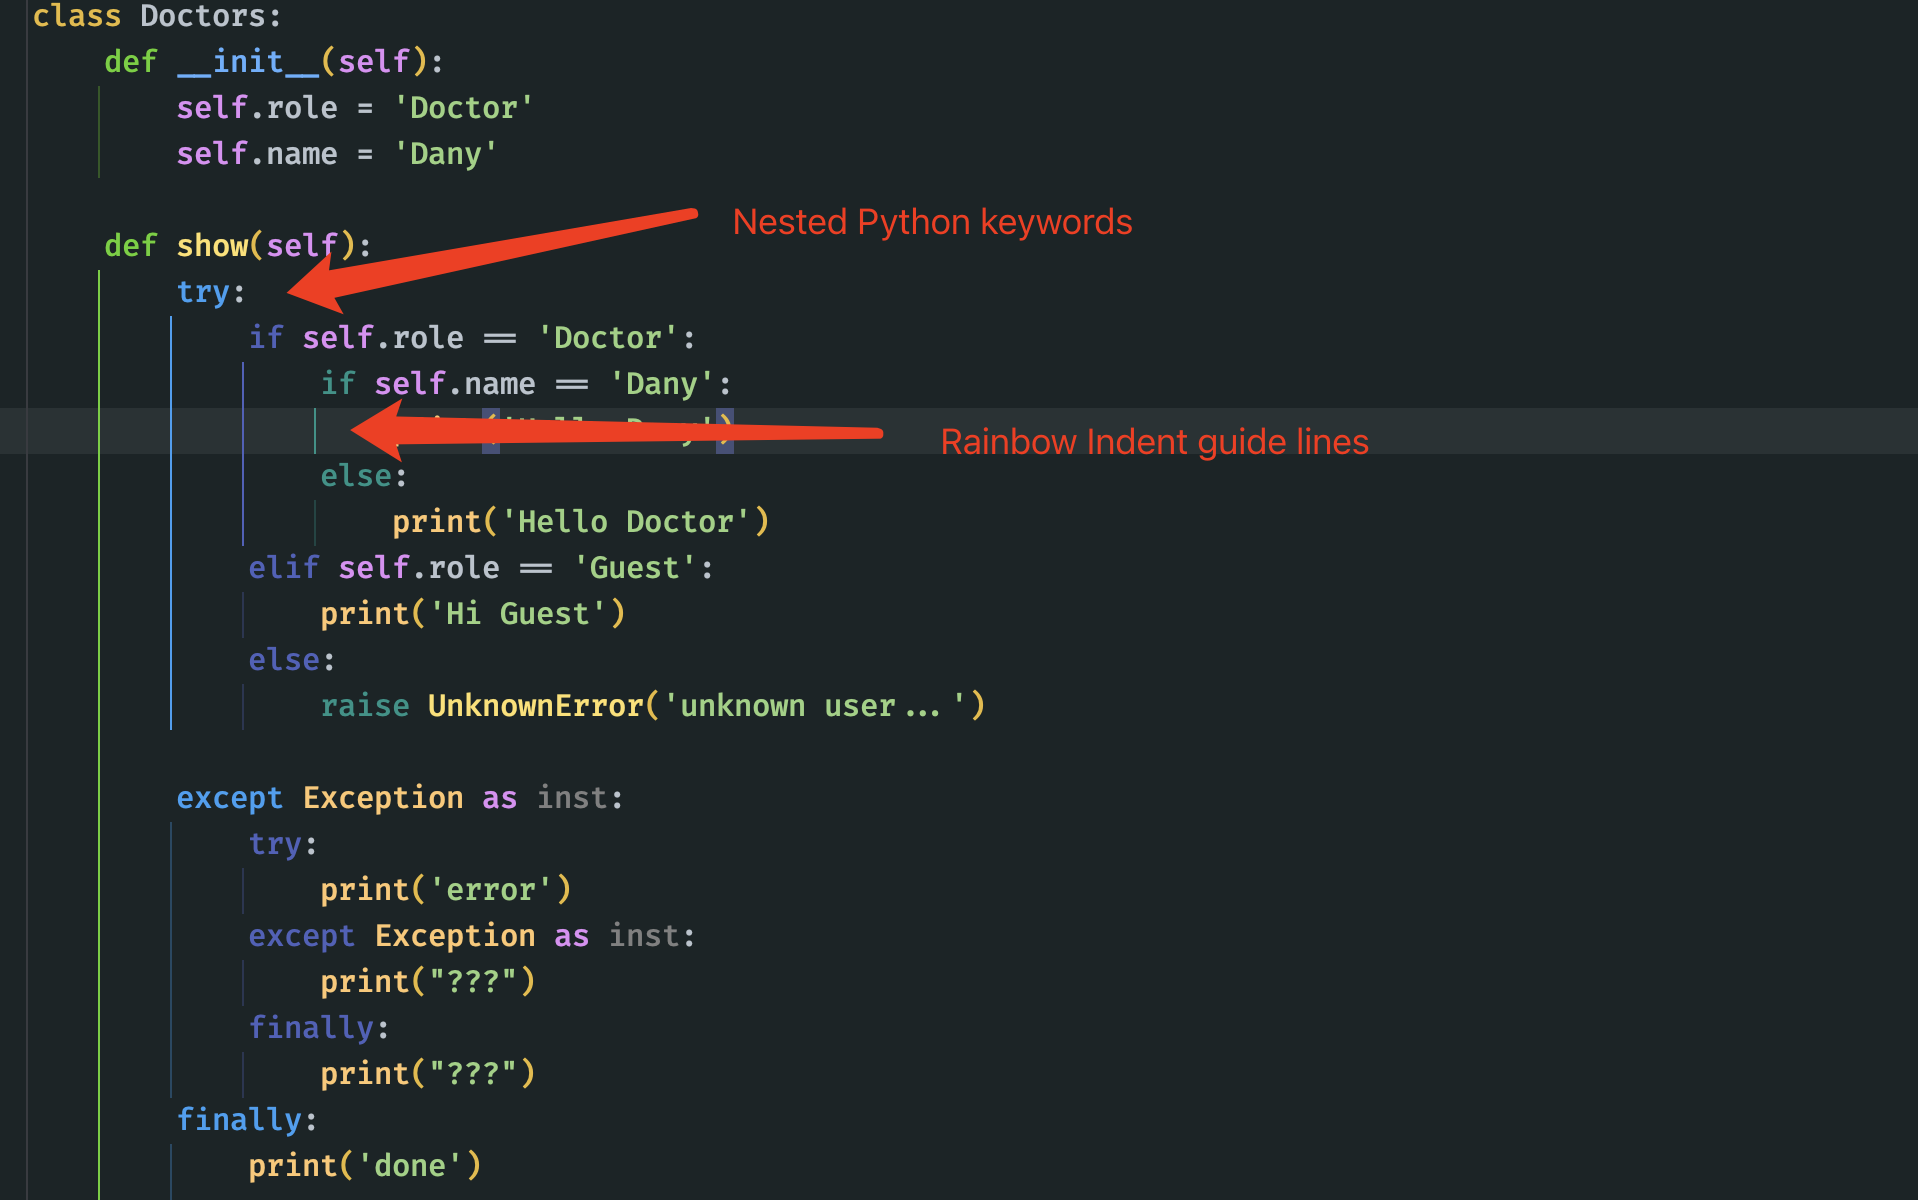Click the class name Doctors
The height and width of the screenshot is (1200, 1918).
pos(205,16)
